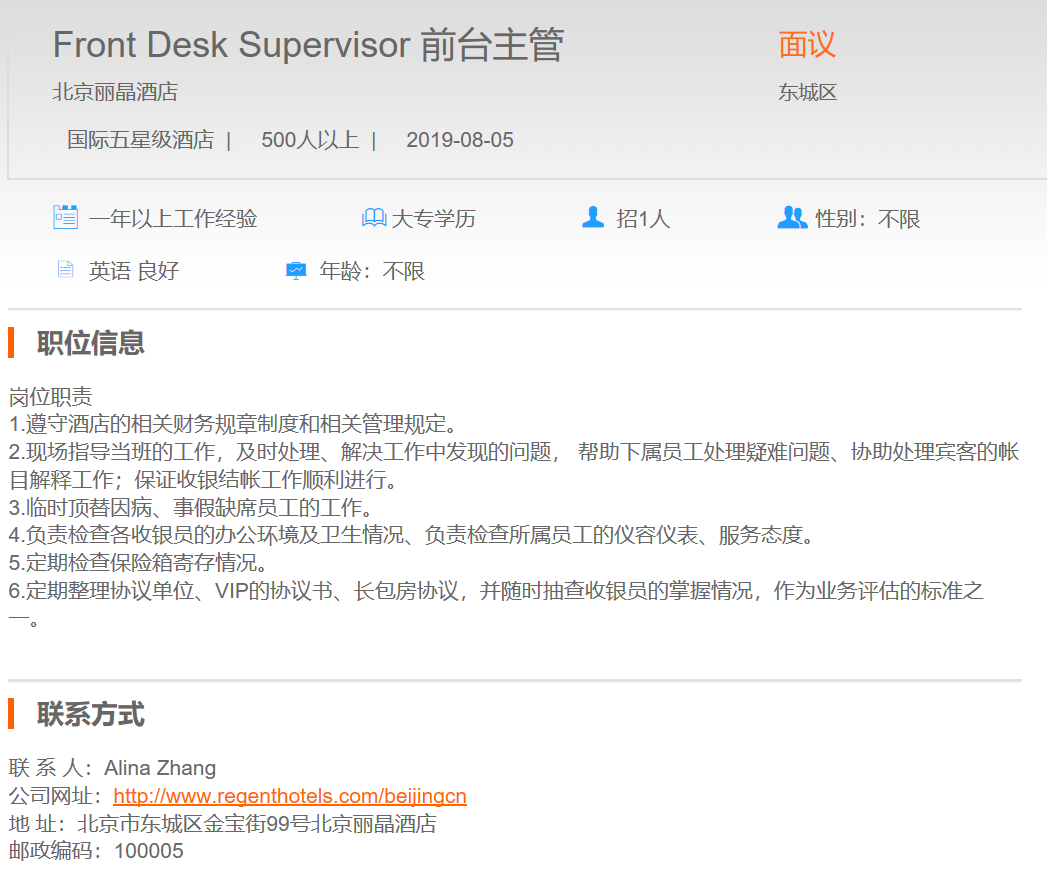Screen dimensions: 1047x887
Task: Click the contact name Alina Zhang
Action: (160, 768)
